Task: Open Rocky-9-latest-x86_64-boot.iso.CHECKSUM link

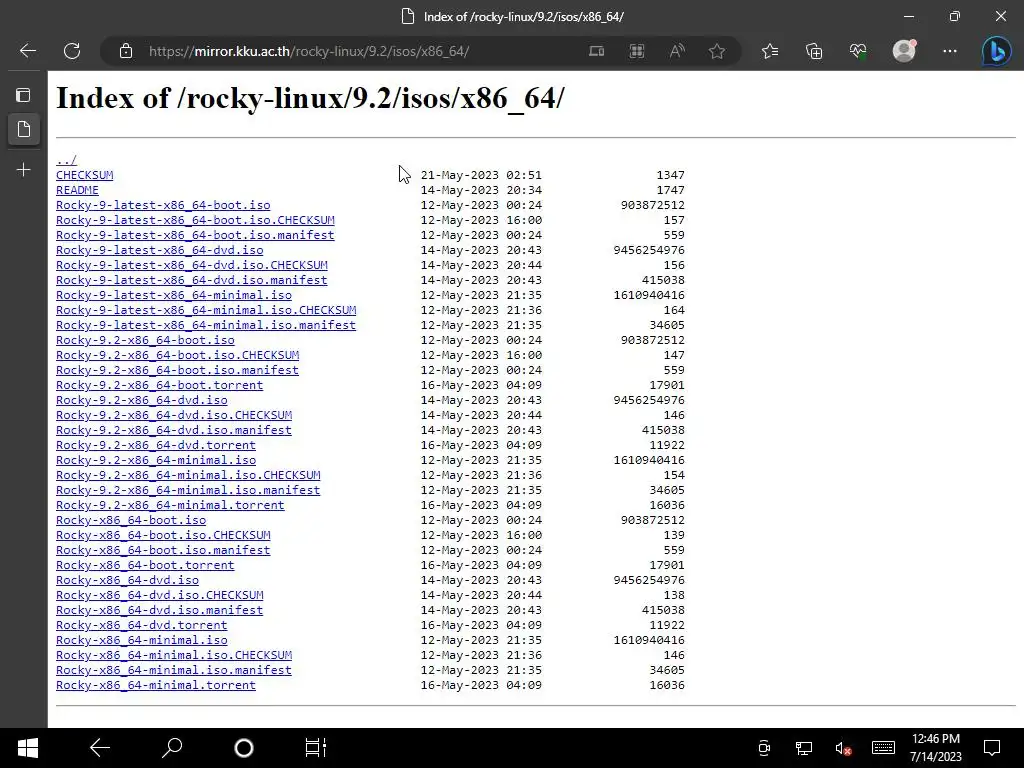Action: tap(195, 220)
